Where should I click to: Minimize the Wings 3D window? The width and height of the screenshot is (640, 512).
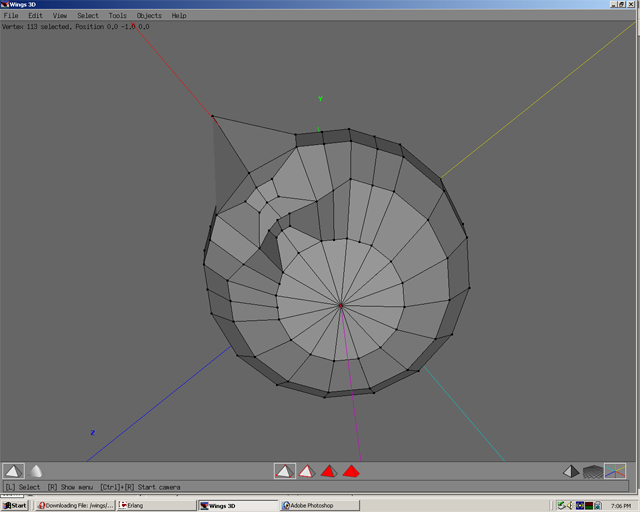pos(613,4)
